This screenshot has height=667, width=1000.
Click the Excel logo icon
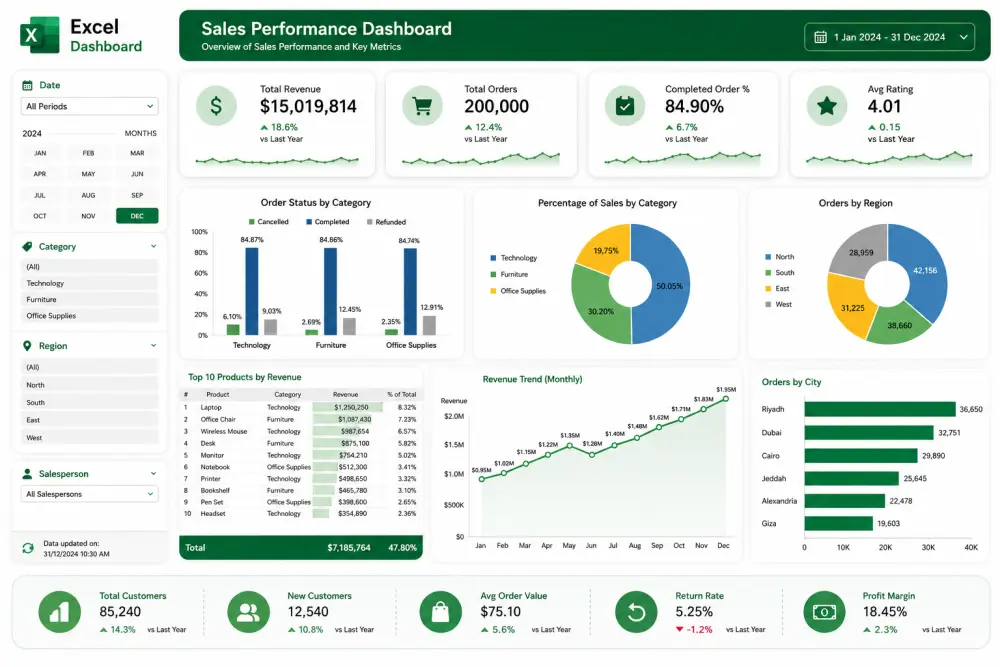pyautogui.click(x=40, y=35)
